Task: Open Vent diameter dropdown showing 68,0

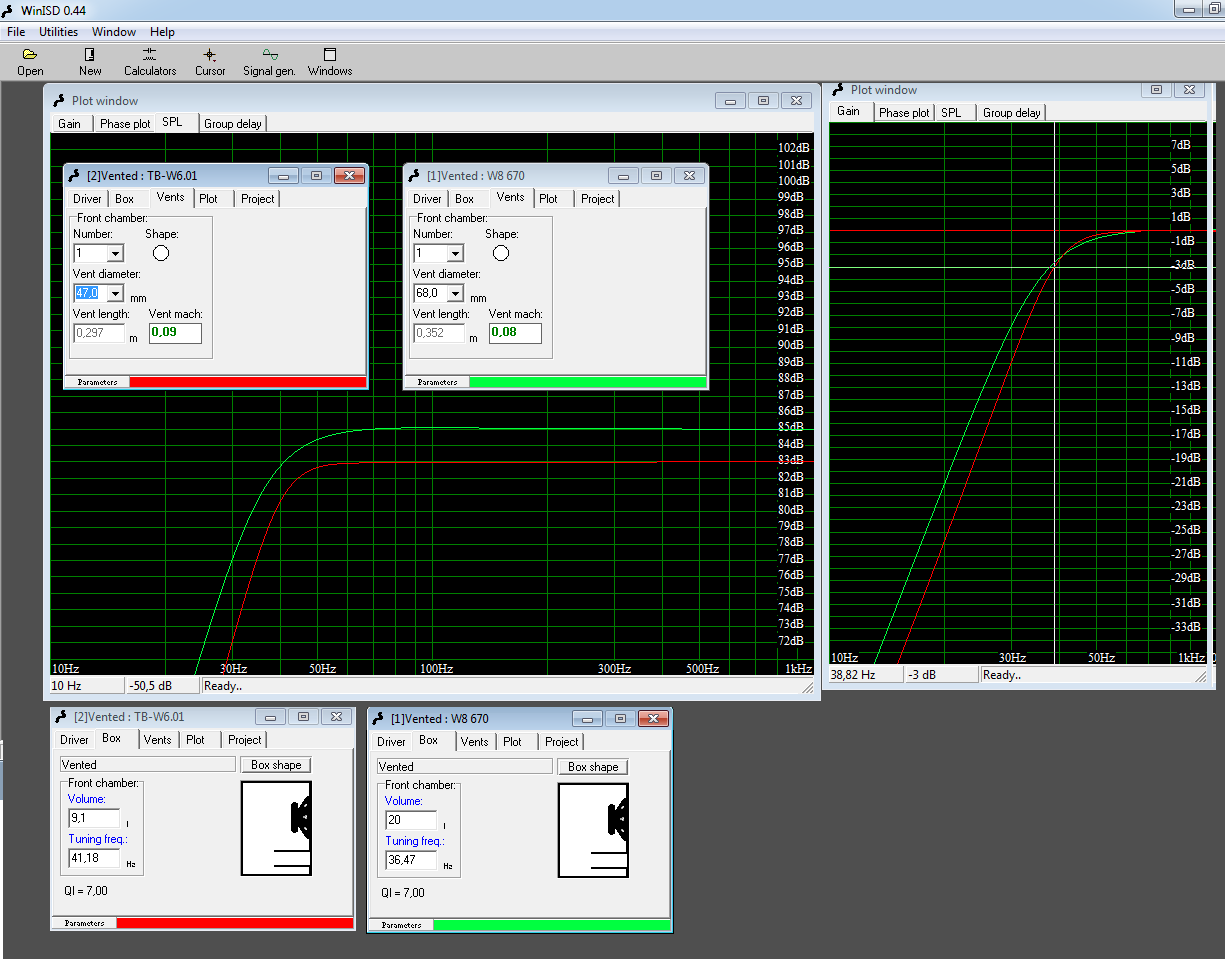Action: pyautogui.click(x=455, y=294)
